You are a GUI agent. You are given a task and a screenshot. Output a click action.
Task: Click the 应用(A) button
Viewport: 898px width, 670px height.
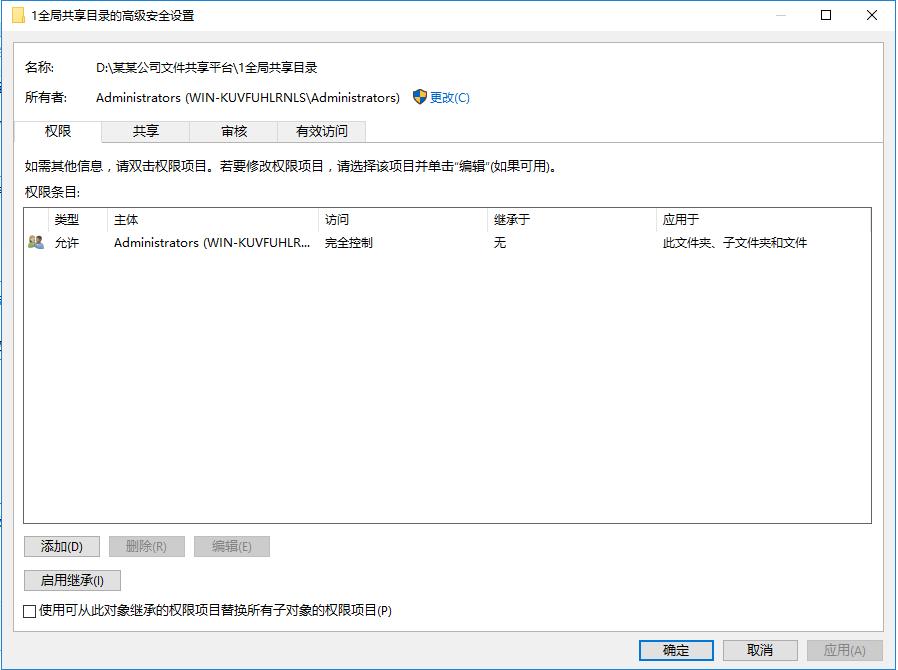844,650
